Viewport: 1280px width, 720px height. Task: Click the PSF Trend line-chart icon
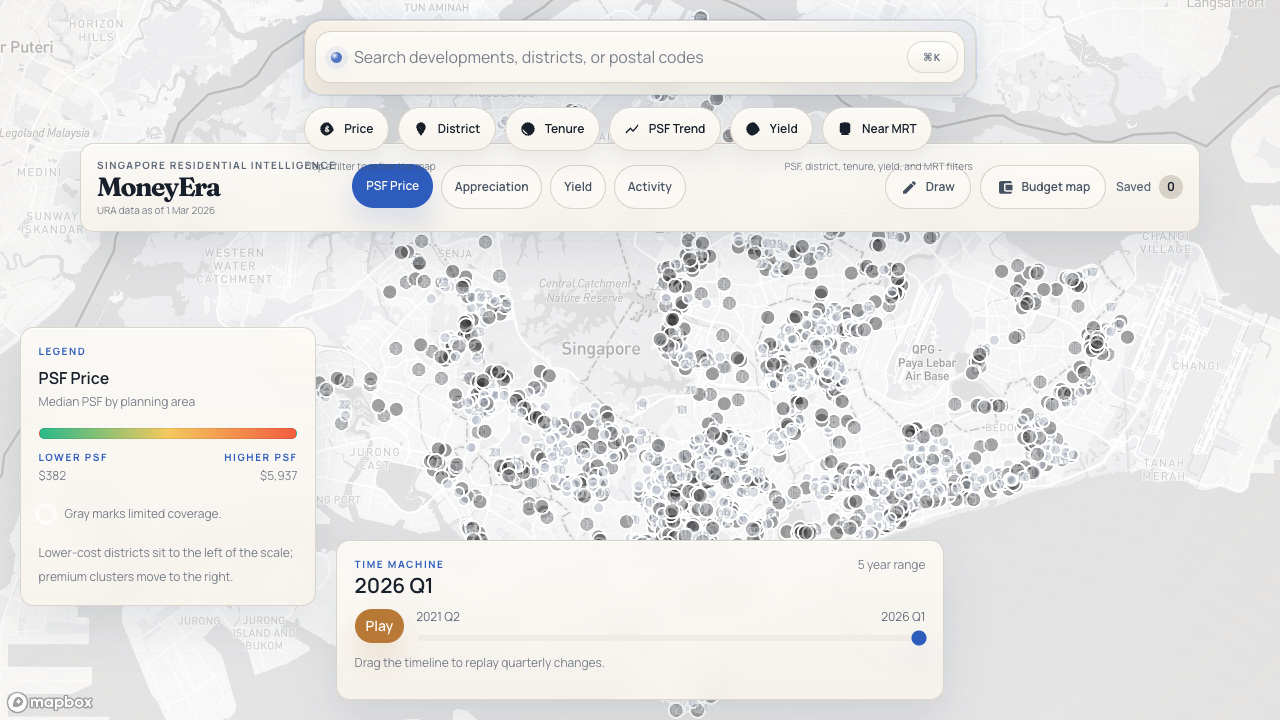tap(632, 129)
